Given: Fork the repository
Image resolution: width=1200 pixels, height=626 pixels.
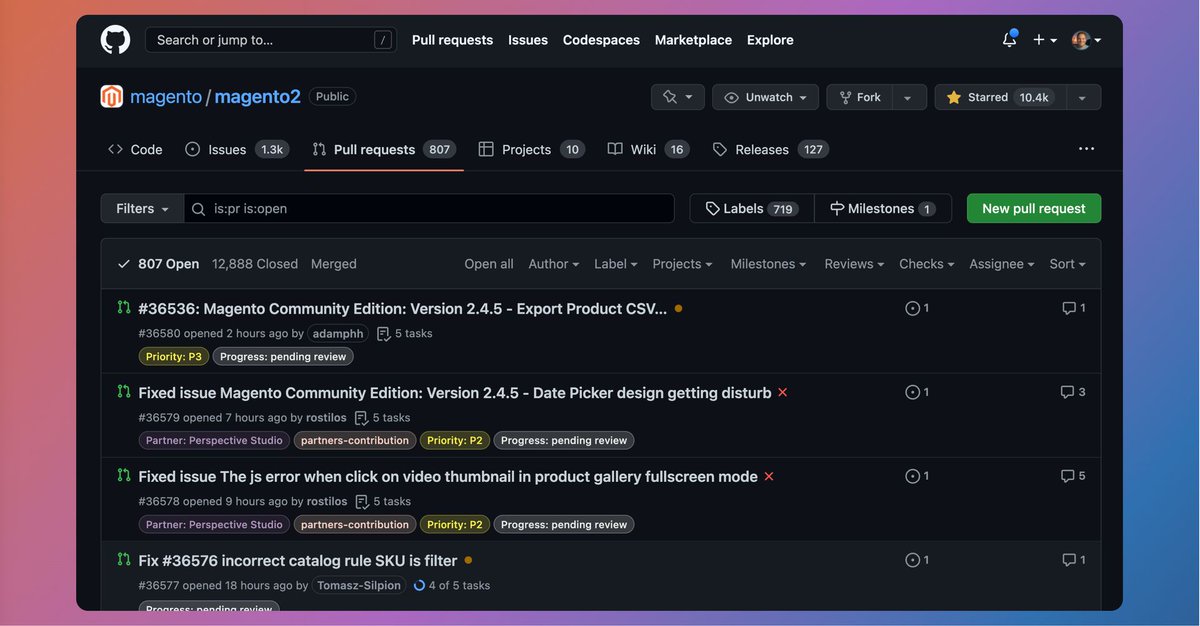Looking at the screenshot, I should point(859,97).
